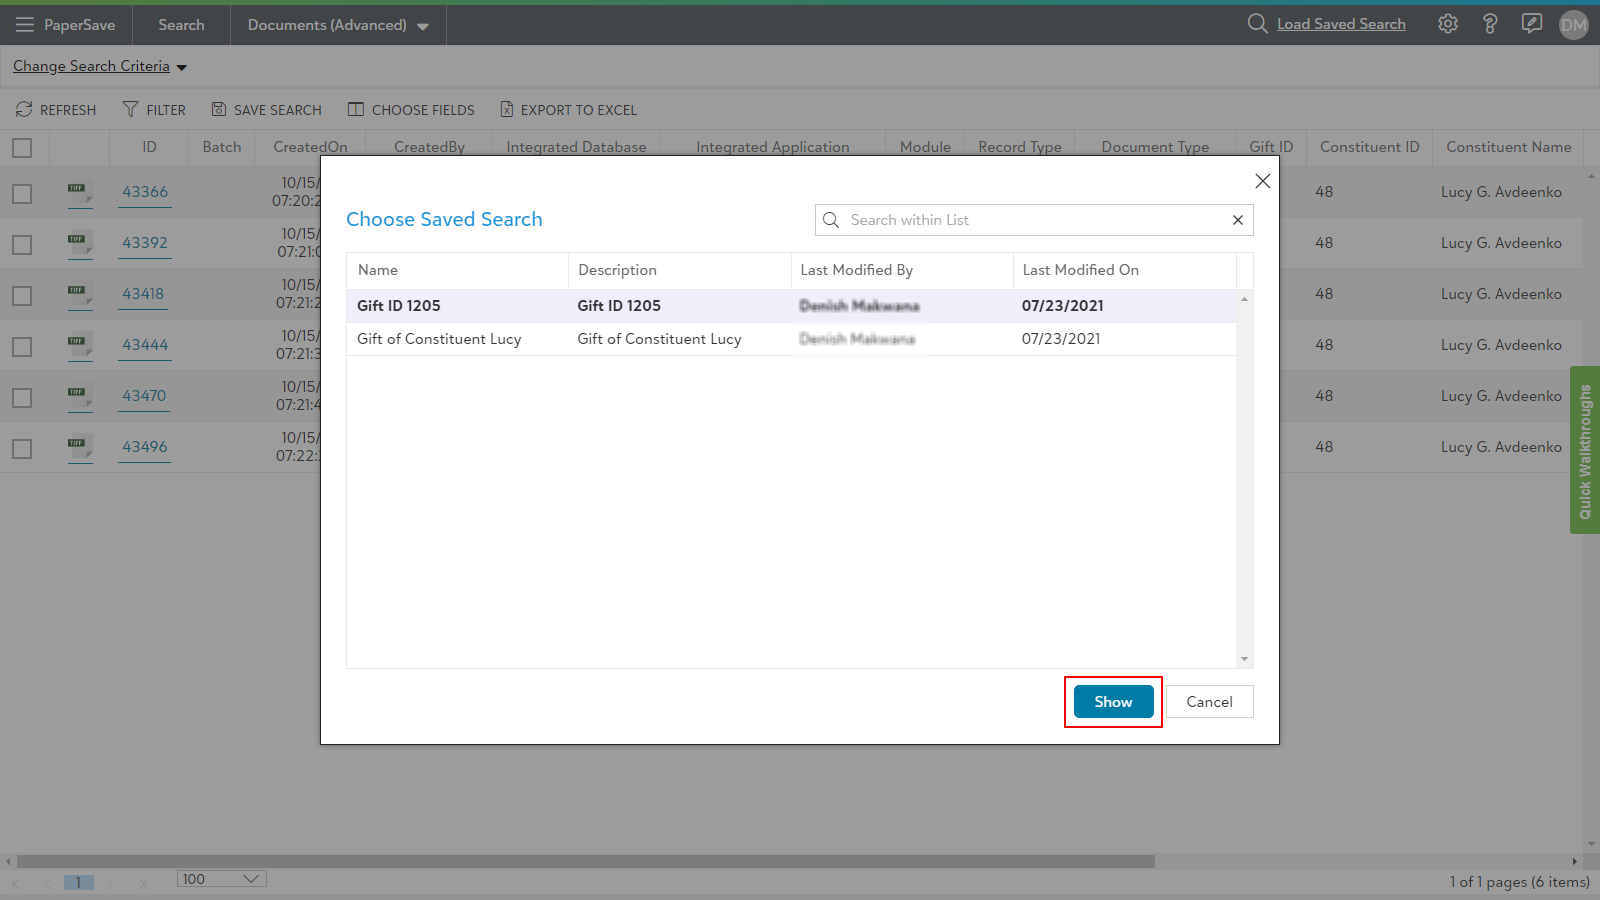Click the Export to Excel icon
1600x900 pixels.
tap(507, 110)
